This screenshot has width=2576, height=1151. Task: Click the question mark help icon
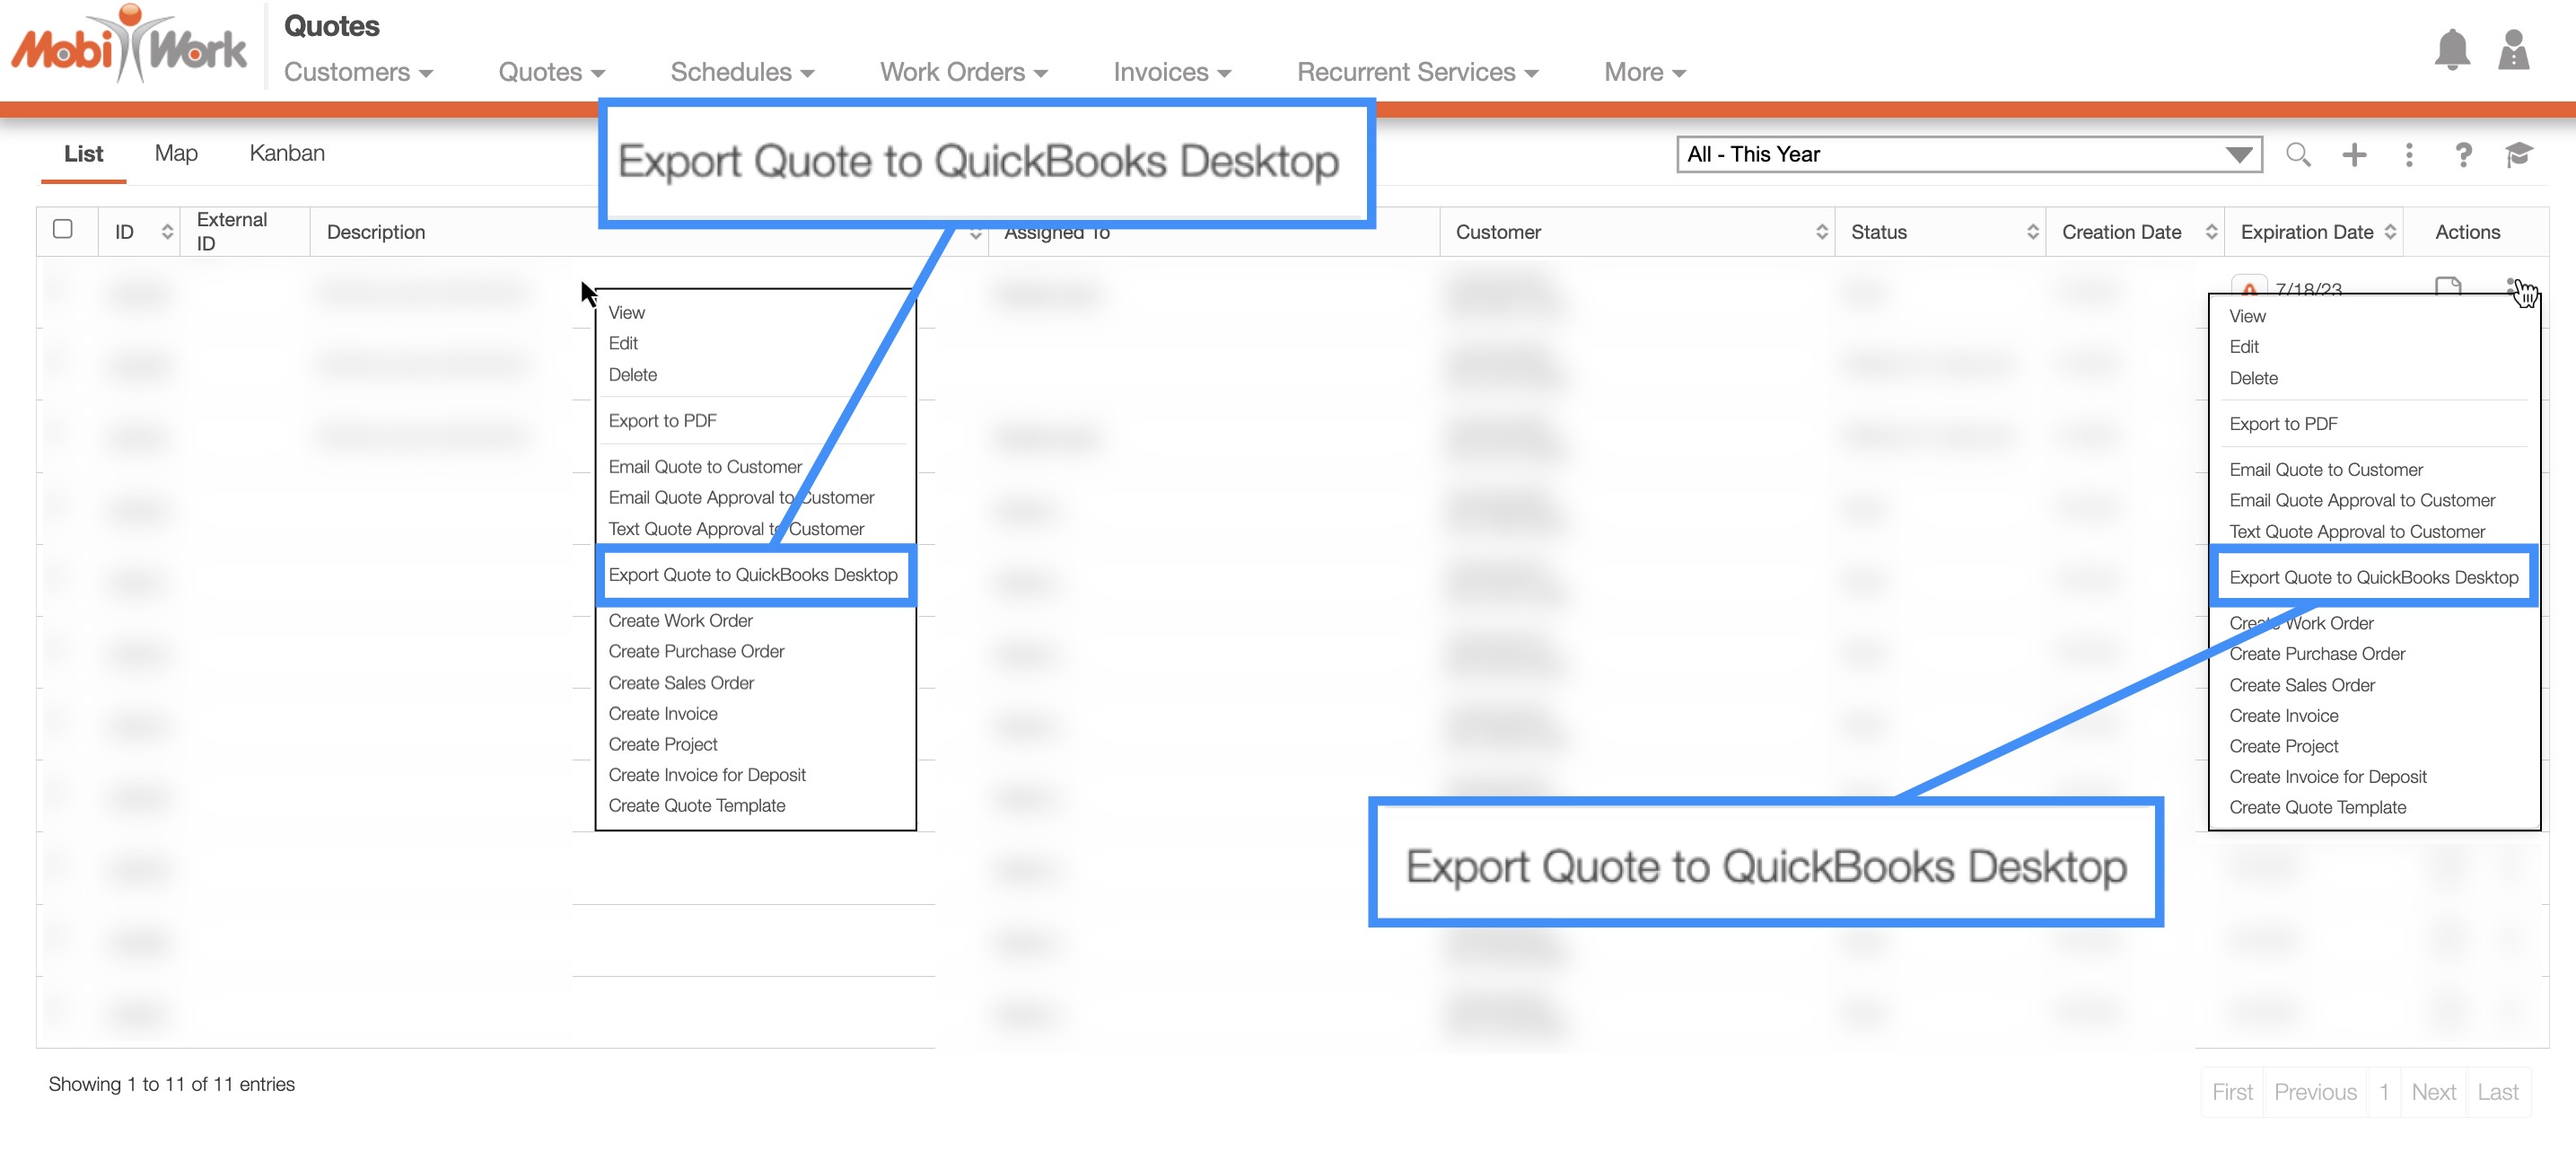pyautogui.click(x=2463, y=155)
